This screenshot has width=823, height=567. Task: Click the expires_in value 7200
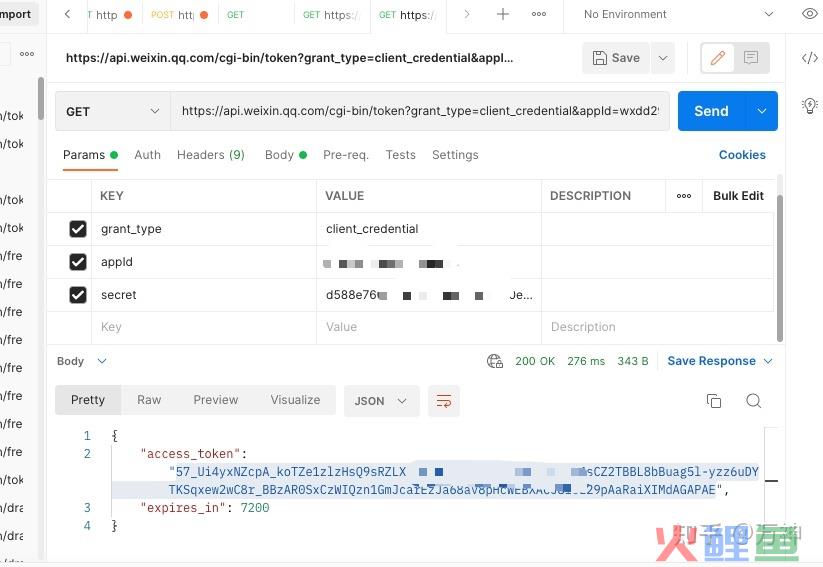pyautogui.click(x=255, y=508)
